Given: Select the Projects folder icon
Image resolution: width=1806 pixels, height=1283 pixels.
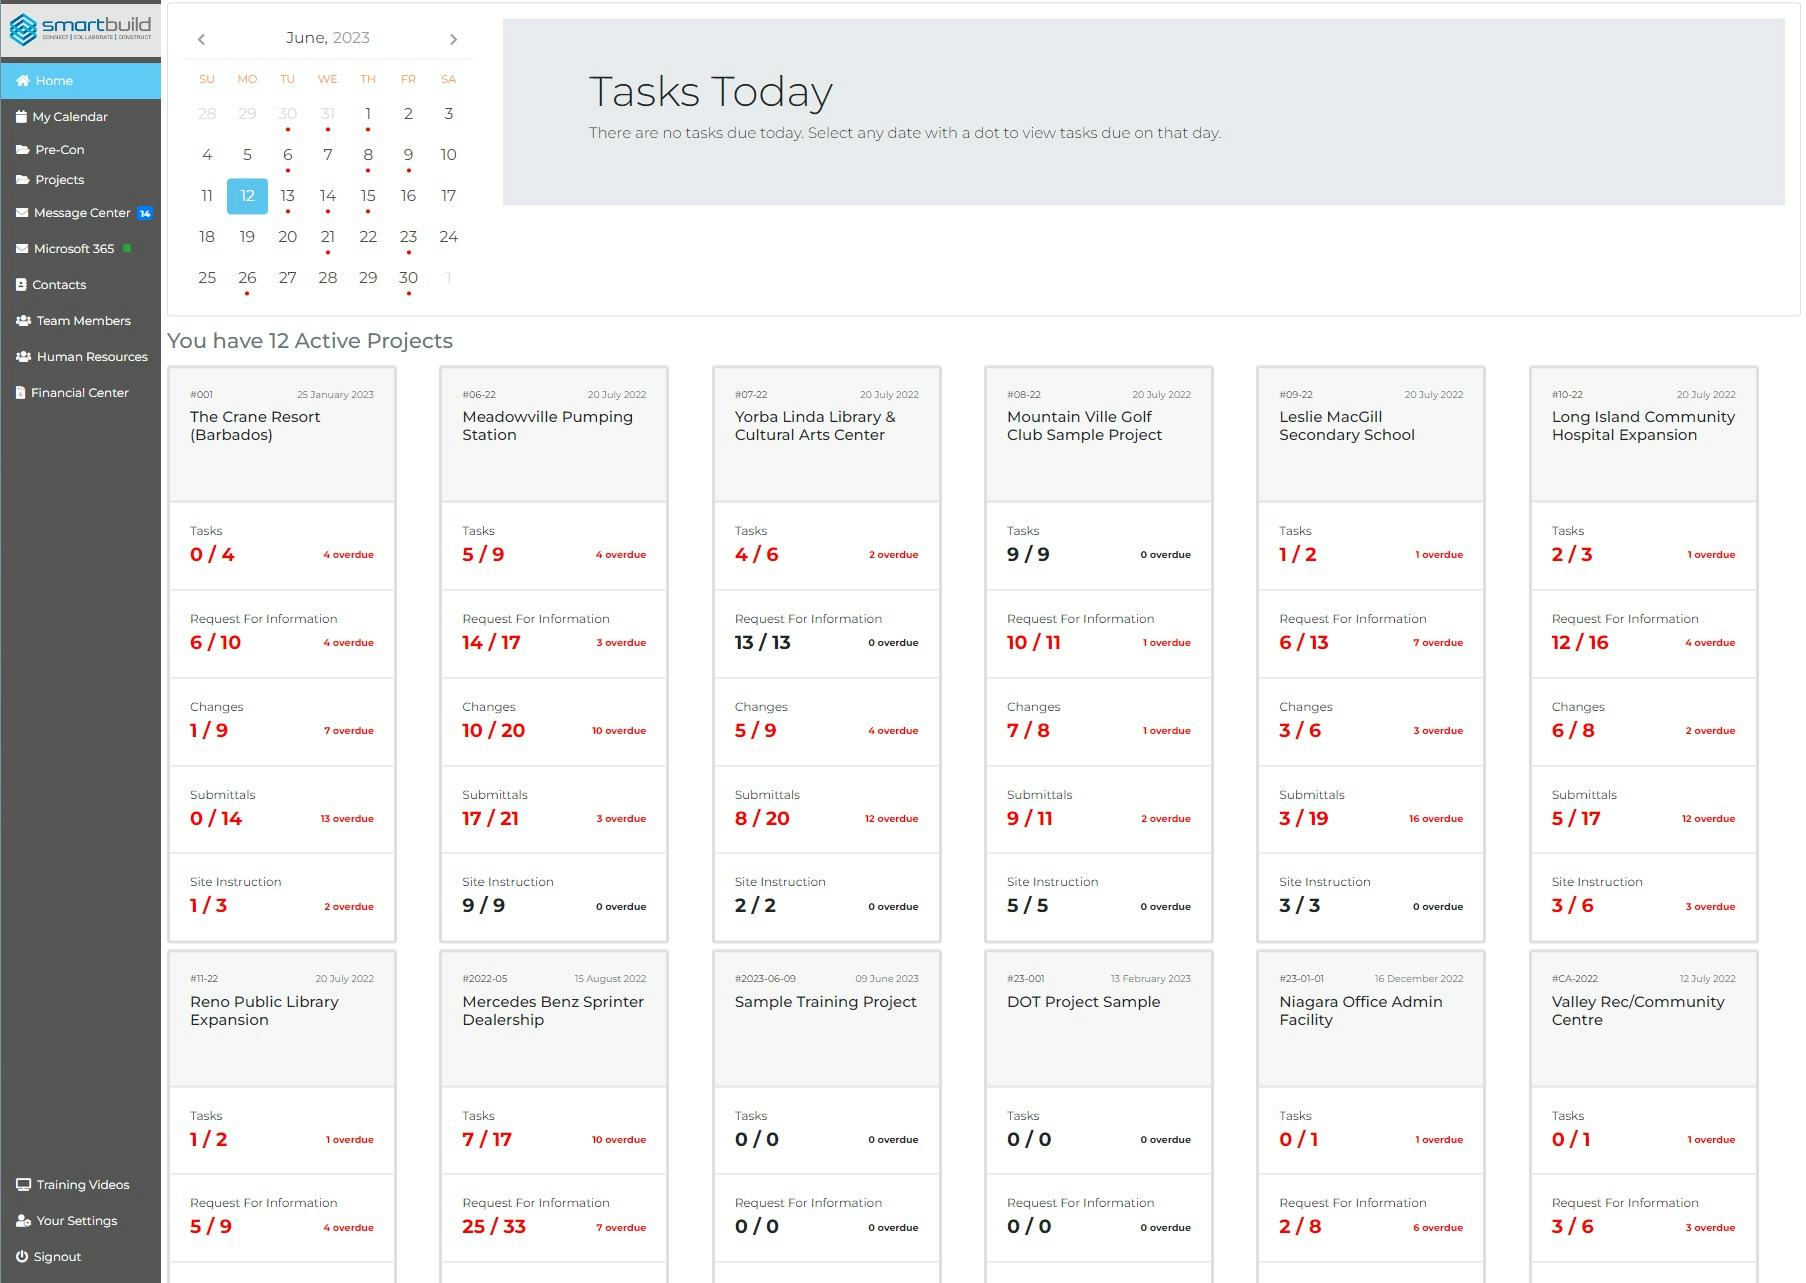Looking at the screenshot, I should [x=21, y=180].
